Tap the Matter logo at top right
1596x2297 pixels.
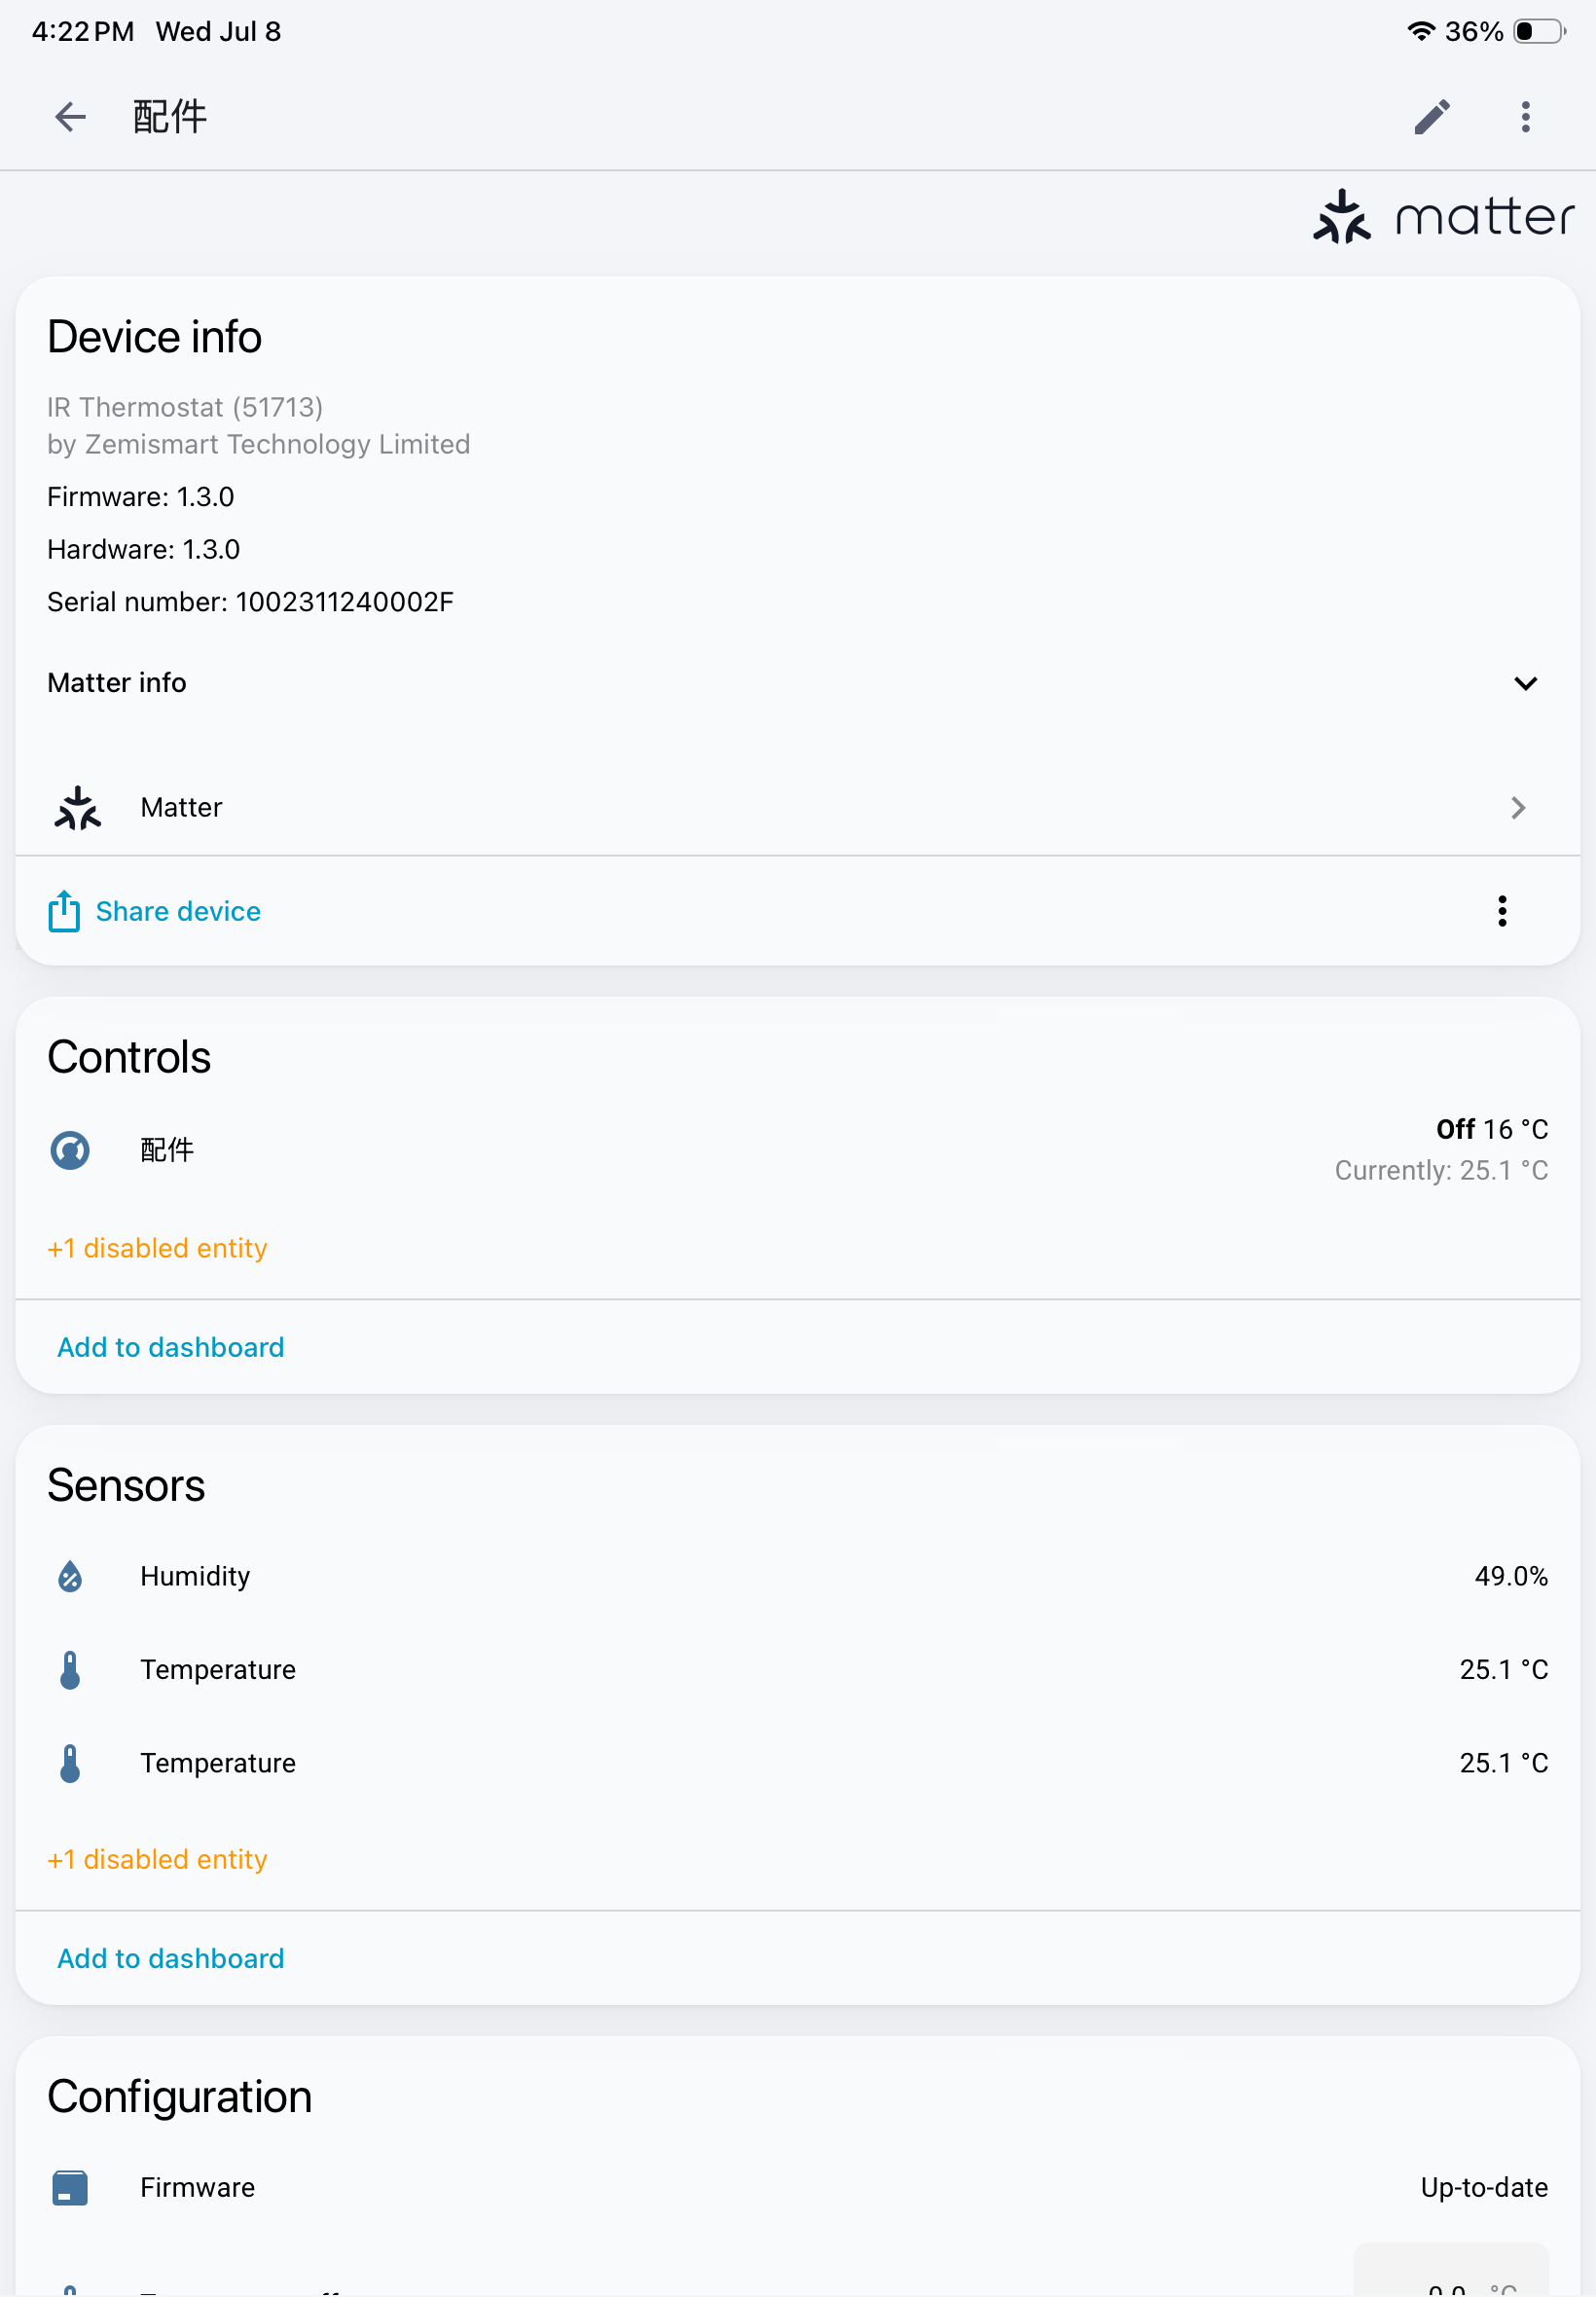(x=1443, y=217)
